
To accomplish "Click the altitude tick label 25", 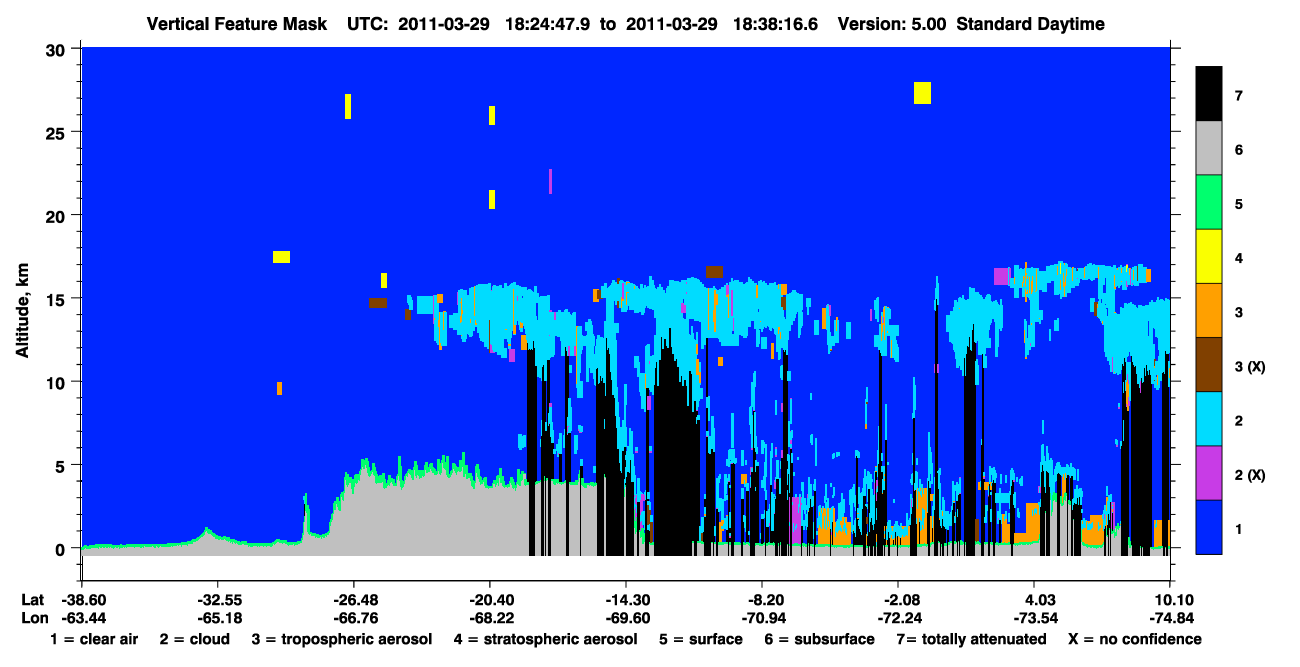I will [x=57, y=132].
